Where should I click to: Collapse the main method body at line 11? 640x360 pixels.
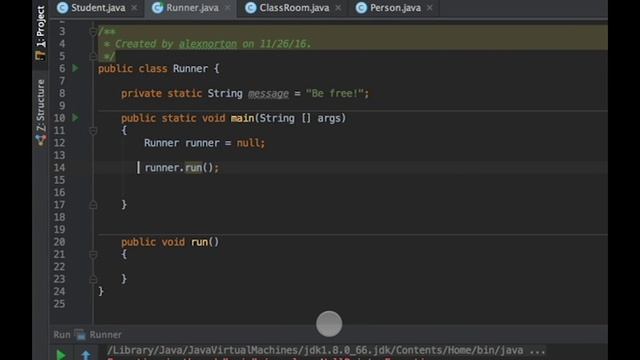(x=93, y=131)
